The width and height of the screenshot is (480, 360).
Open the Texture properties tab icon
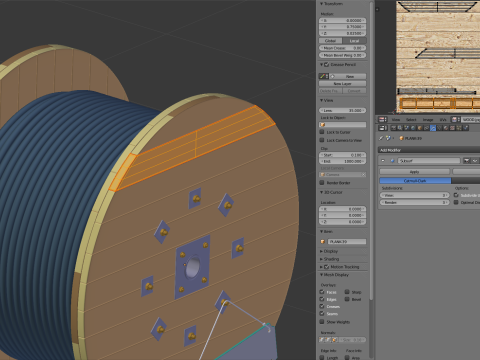[452, 128]
